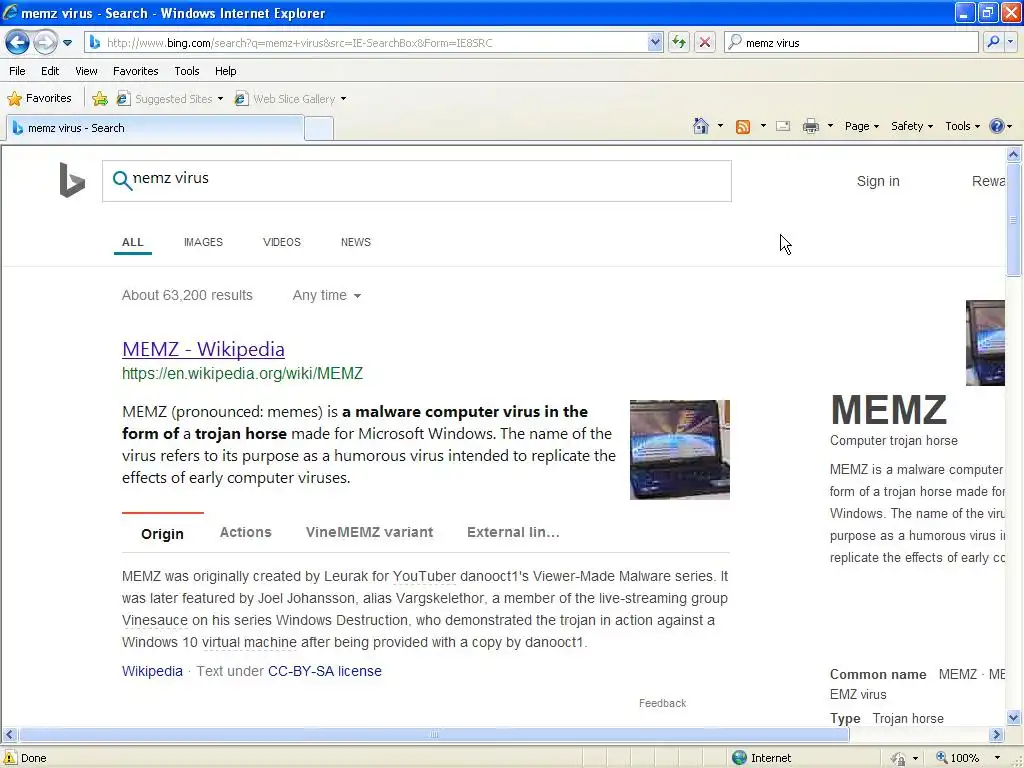Open recent pages dropdown beside Forward button
This screenshot has height=768, width=1024.
[x=67, y=43]
